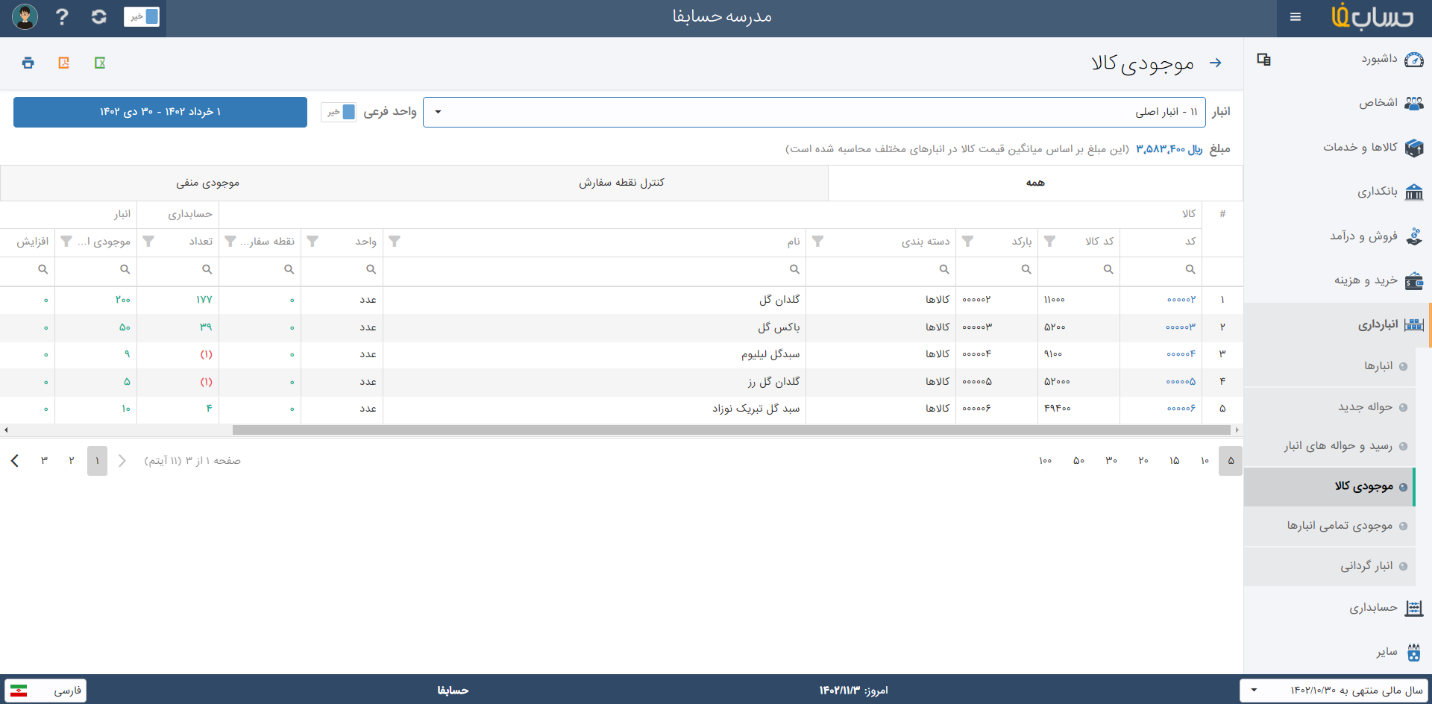Click the search field under the تعداد column
1432x704 pixels.
click(177, 270)
